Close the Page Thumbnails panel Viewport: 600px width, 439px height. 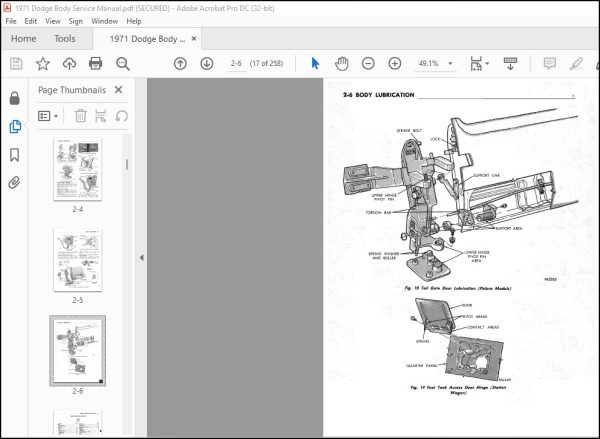pos(119,90)
